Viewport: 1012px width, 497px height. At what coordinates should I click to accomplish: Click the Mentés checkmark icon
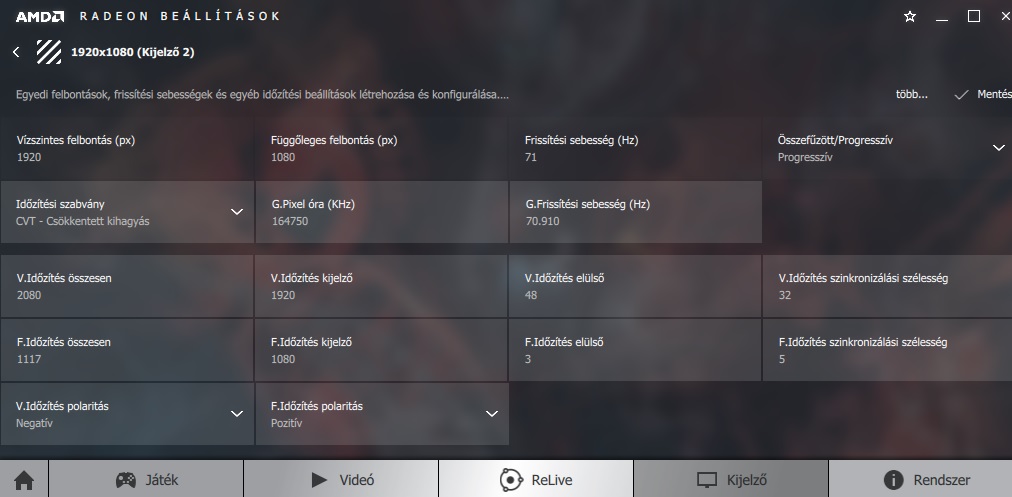pyautogui.click(x=961, y=95)
